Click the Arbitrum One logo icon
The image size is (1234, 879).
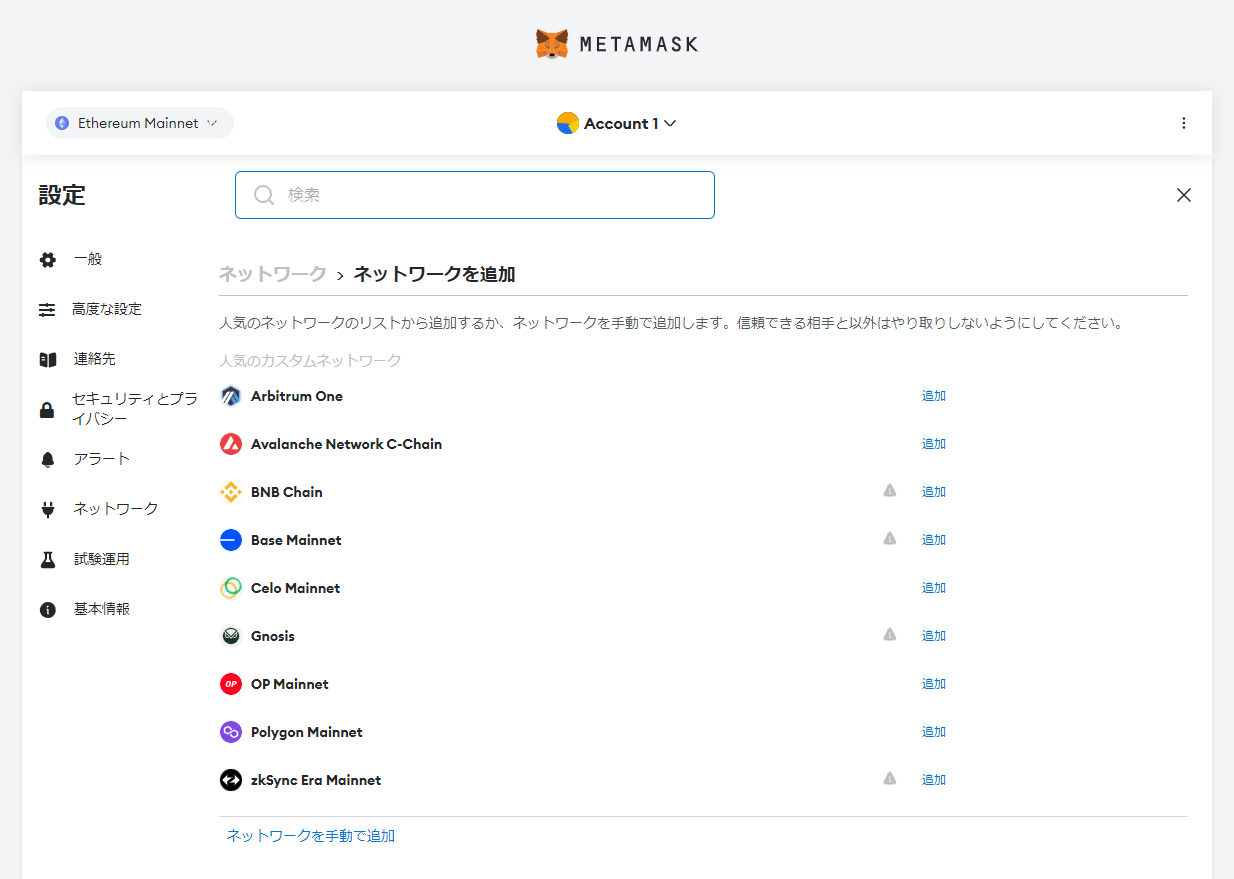[231, 396]
